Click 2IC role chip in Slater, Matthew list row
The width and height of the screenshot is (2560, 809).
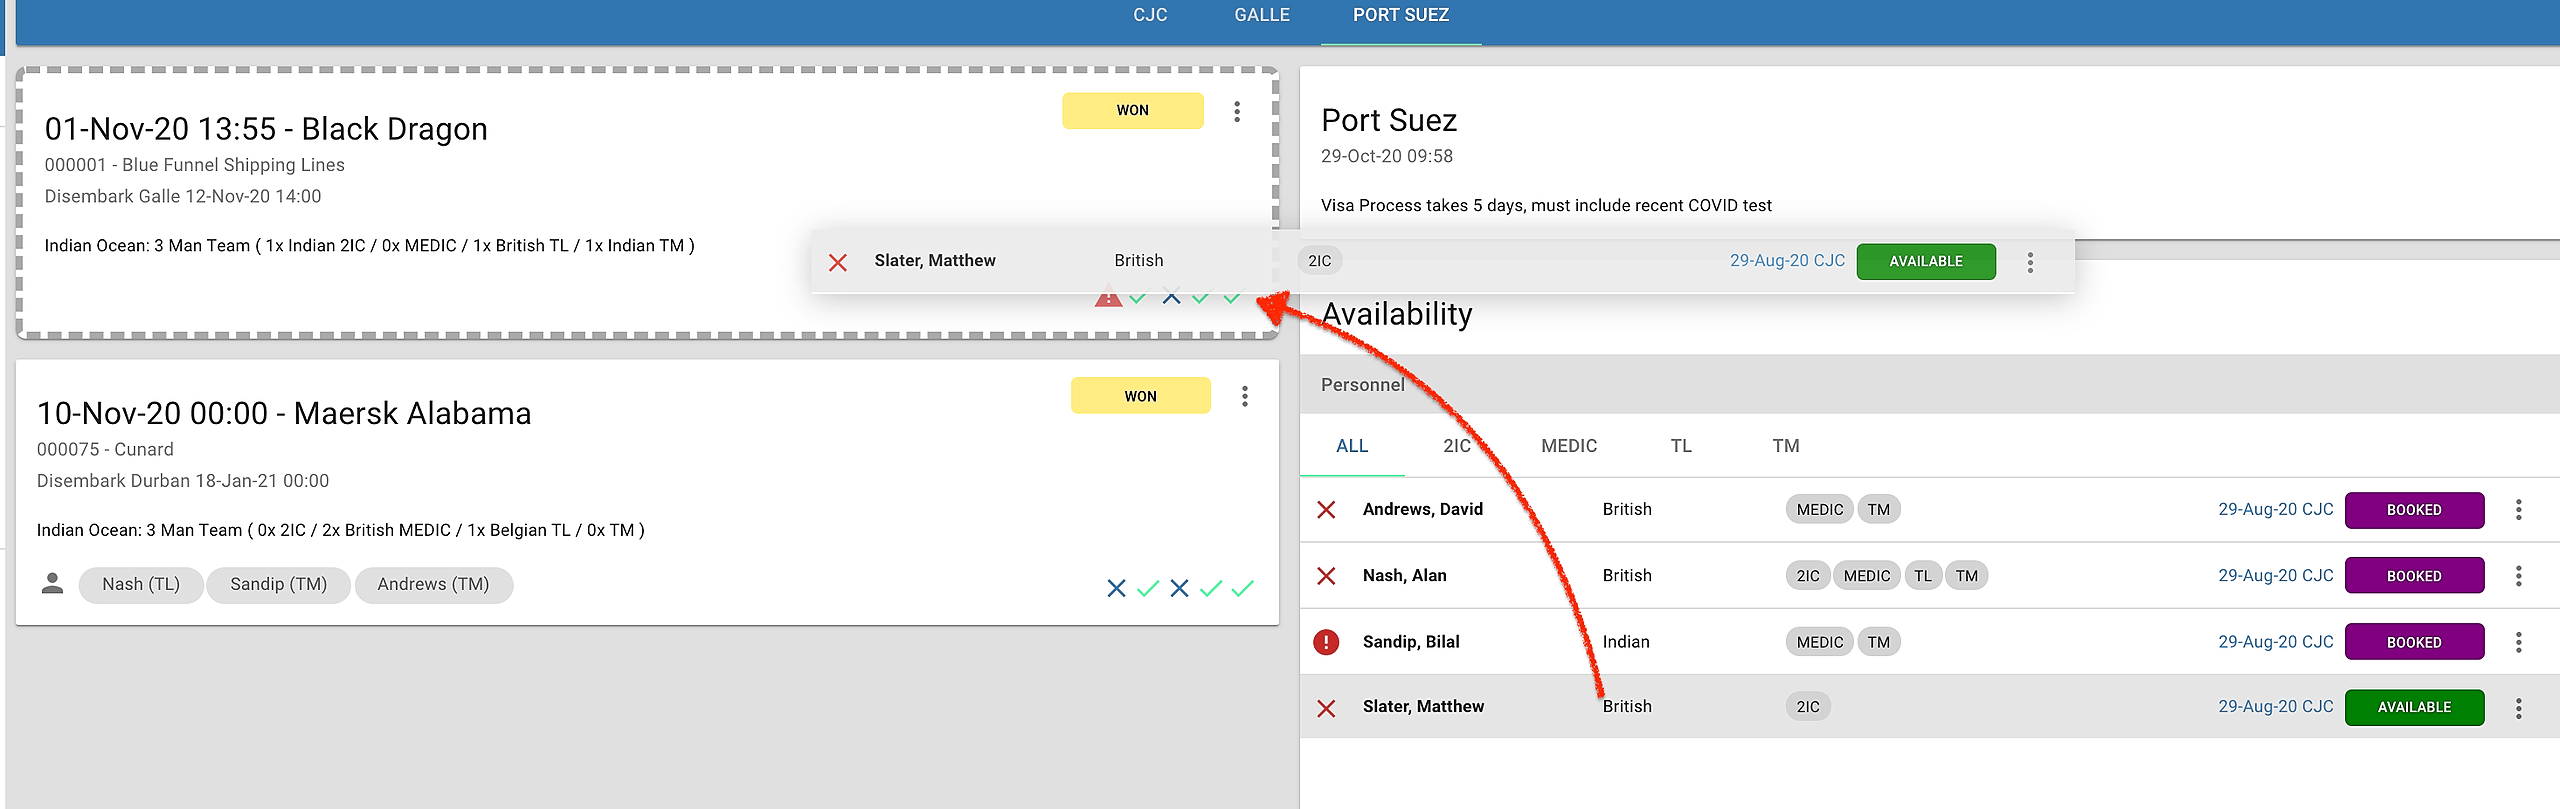click(x=1808, y=707)
